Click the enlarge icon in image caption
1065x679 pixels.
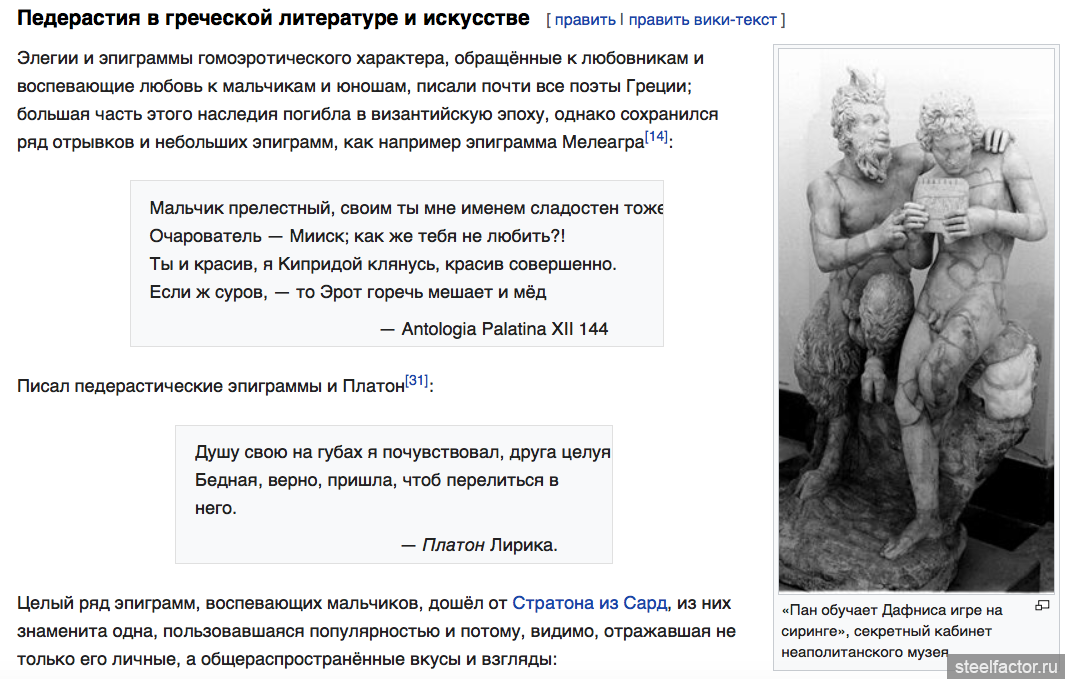pos(1042,606)
